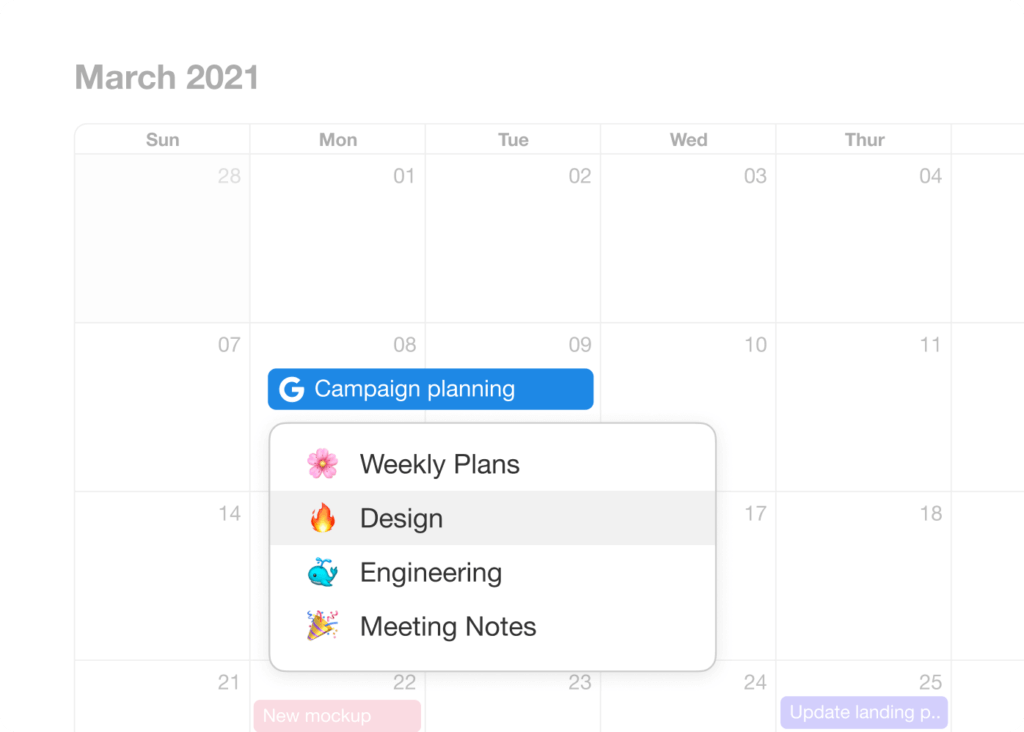
Task: Click the Sunday 07 date cell
Action: (x=162, y=407)
